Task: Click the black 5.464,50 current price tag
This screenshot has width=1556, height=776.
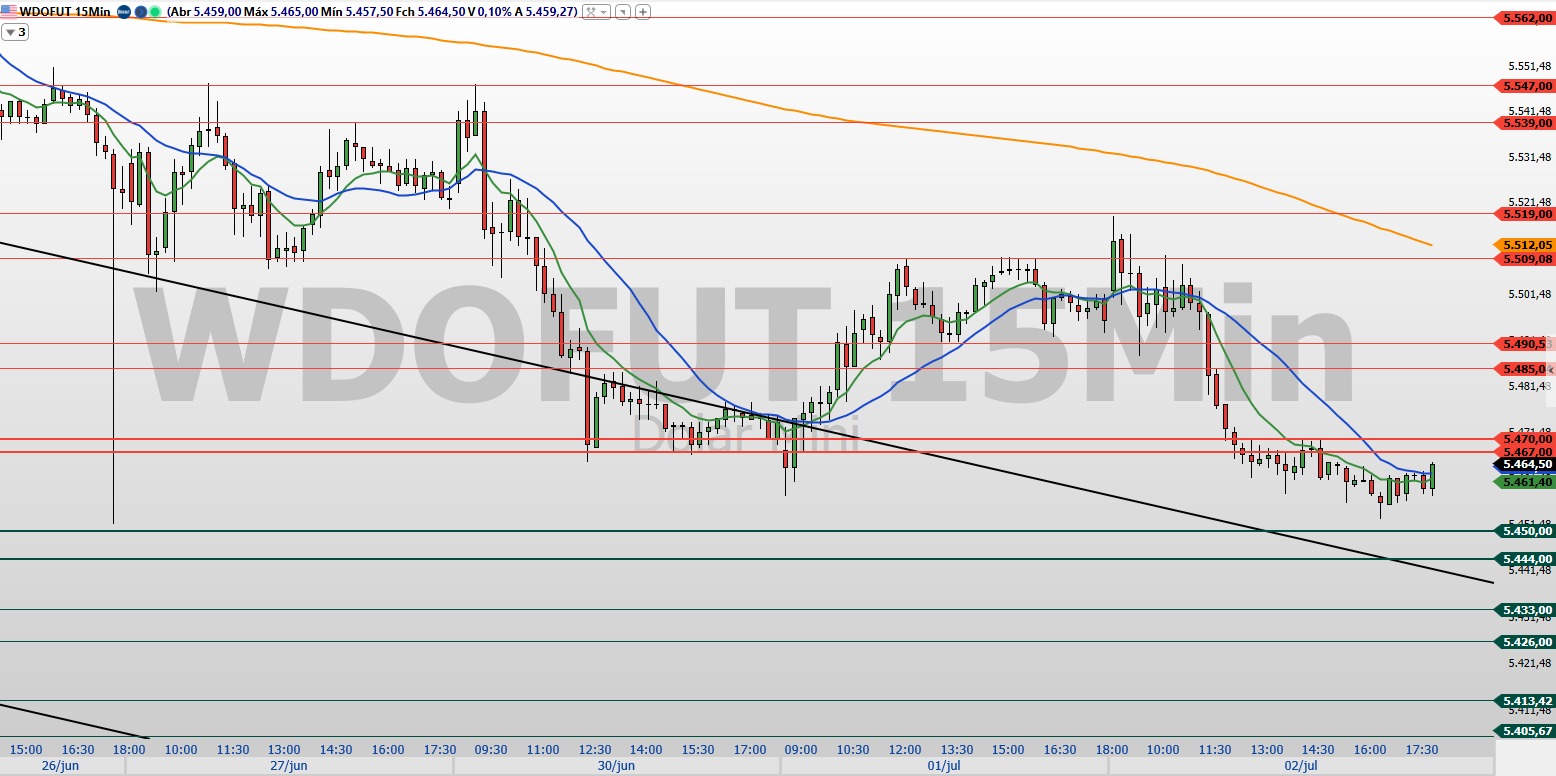Action: coord(1524,465)
